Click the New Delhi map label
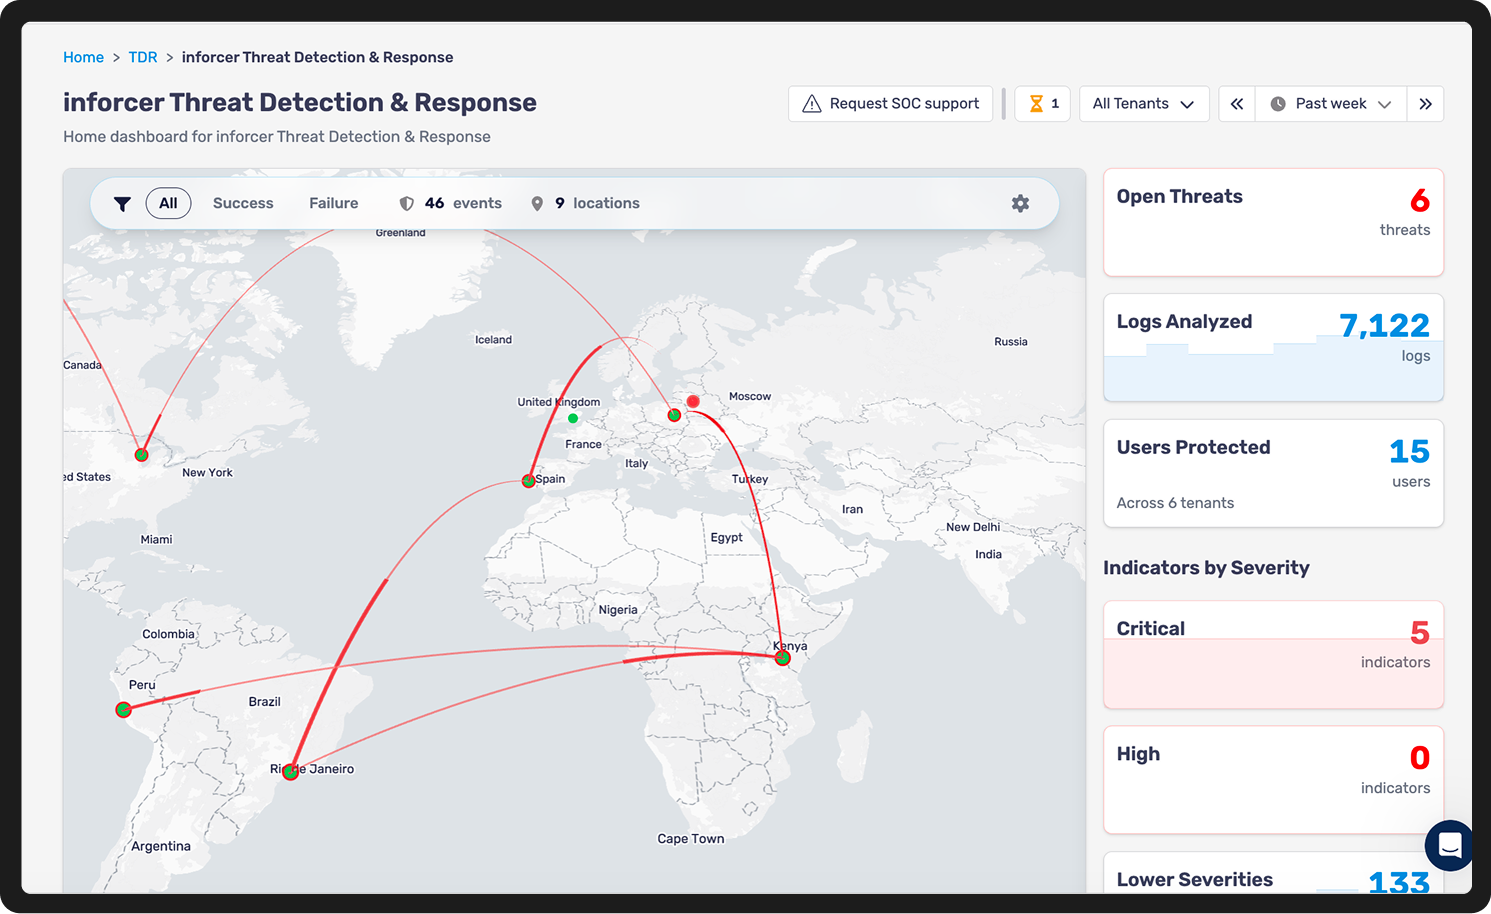 point(973,527)
